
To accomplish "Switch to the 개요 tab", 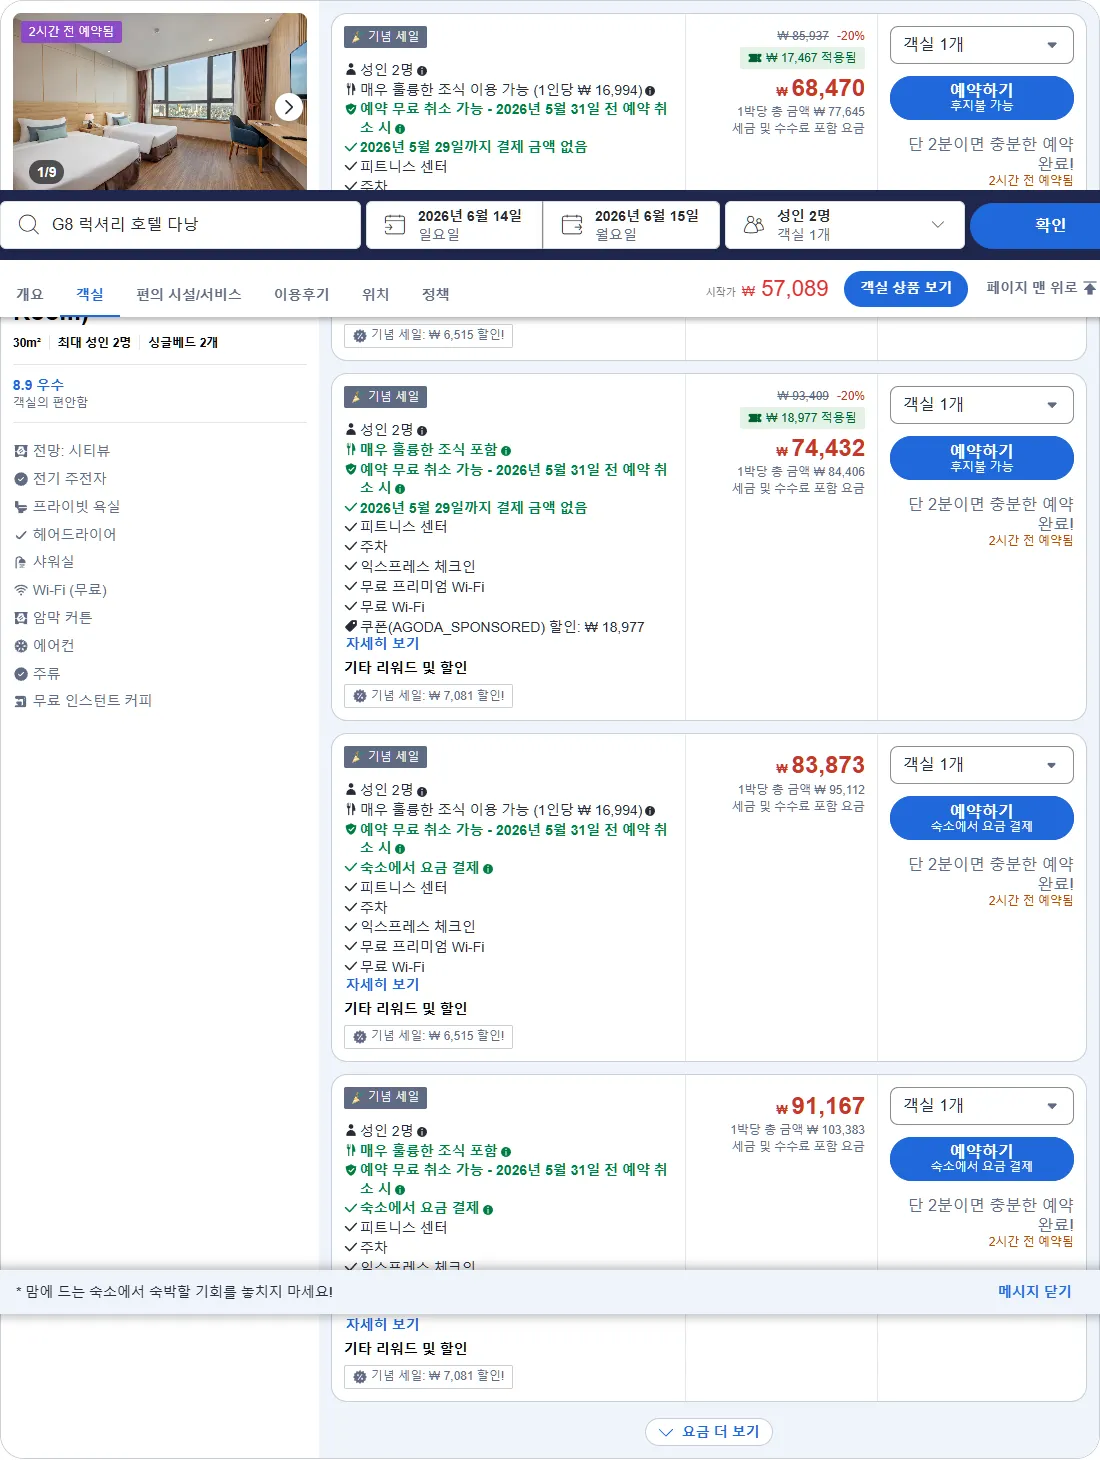I will (x=30, y=294).
